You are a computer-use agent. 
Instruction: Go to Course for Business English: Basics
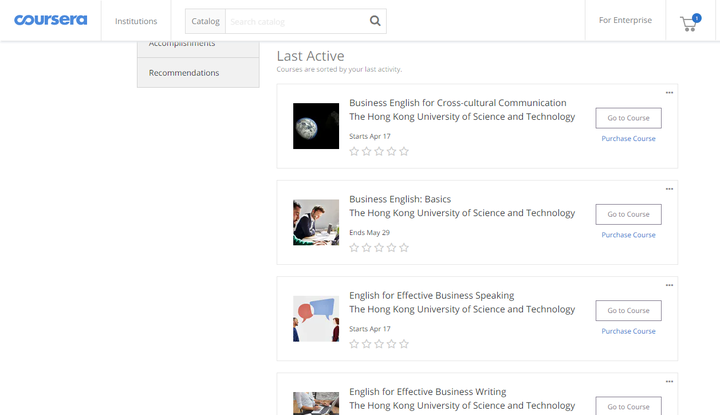(x=628, y=214)
